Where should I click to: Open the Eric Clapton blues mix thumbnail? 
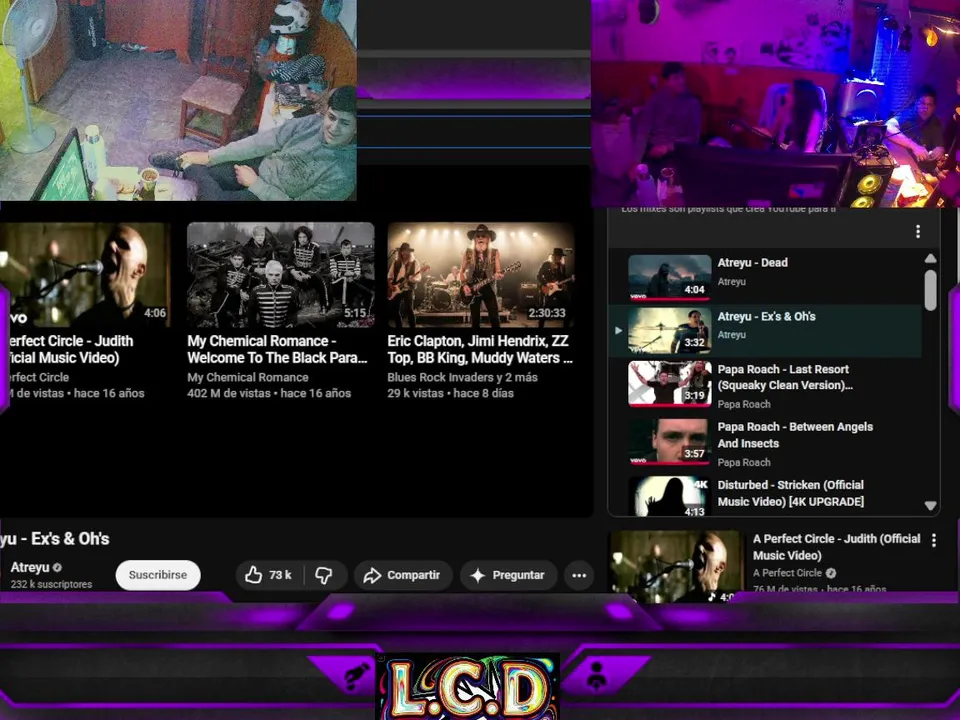[481, 275]
